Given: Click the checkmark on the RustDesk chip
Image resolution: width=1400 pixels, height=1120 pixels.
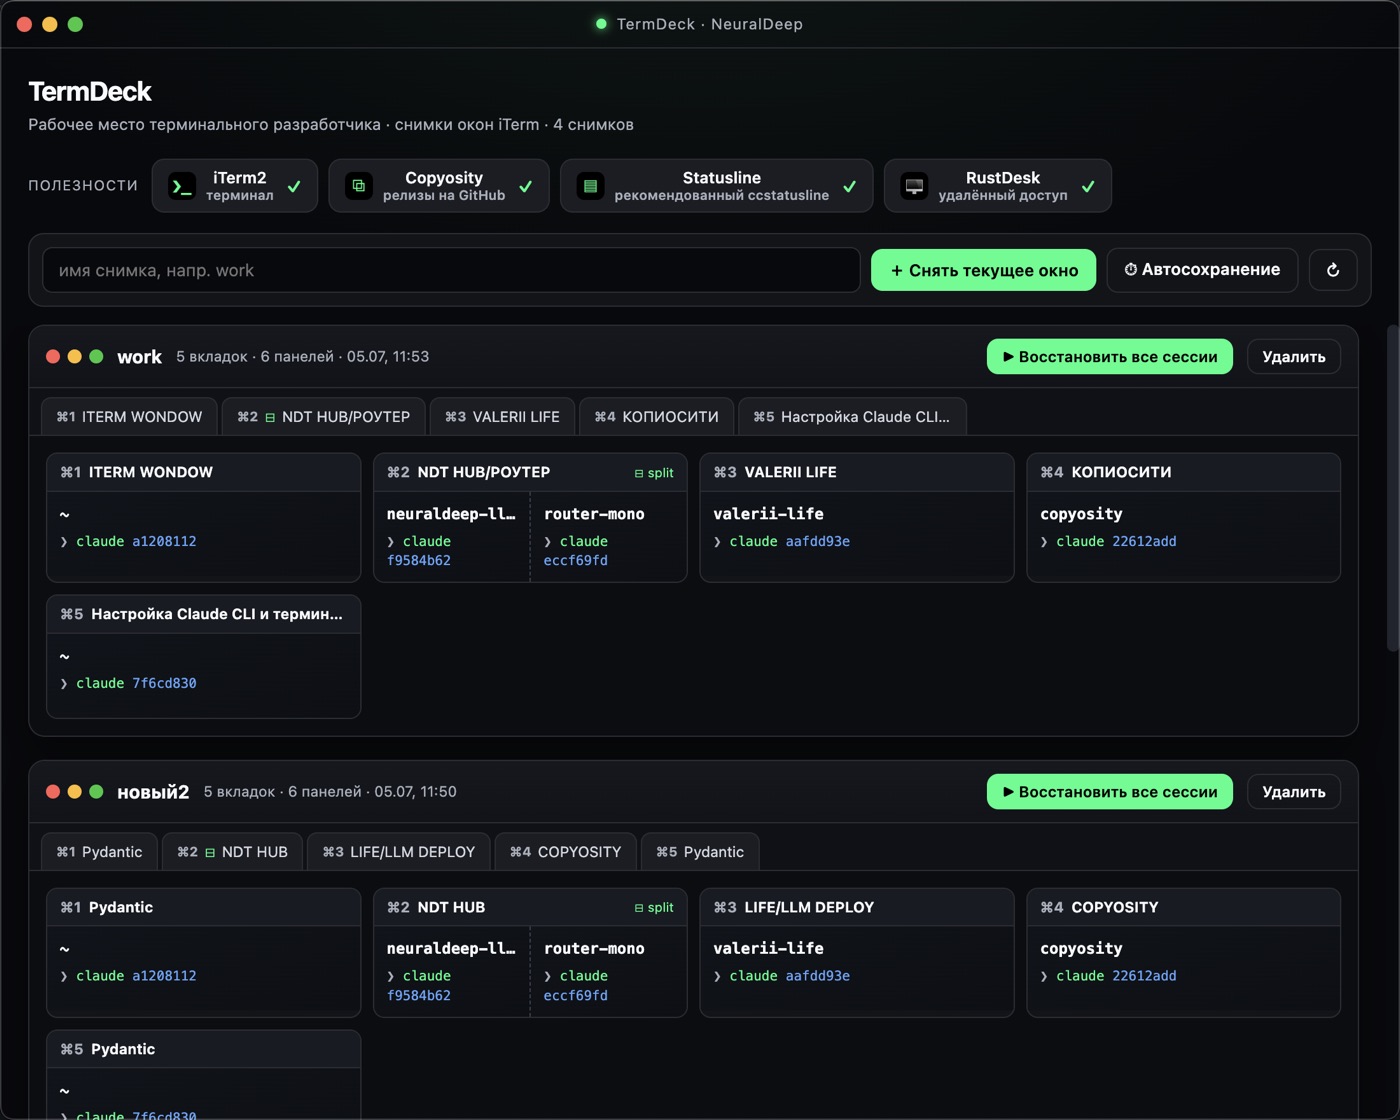Looking at the screenshot, I should pyautogui.click(x=1088, y=186).
